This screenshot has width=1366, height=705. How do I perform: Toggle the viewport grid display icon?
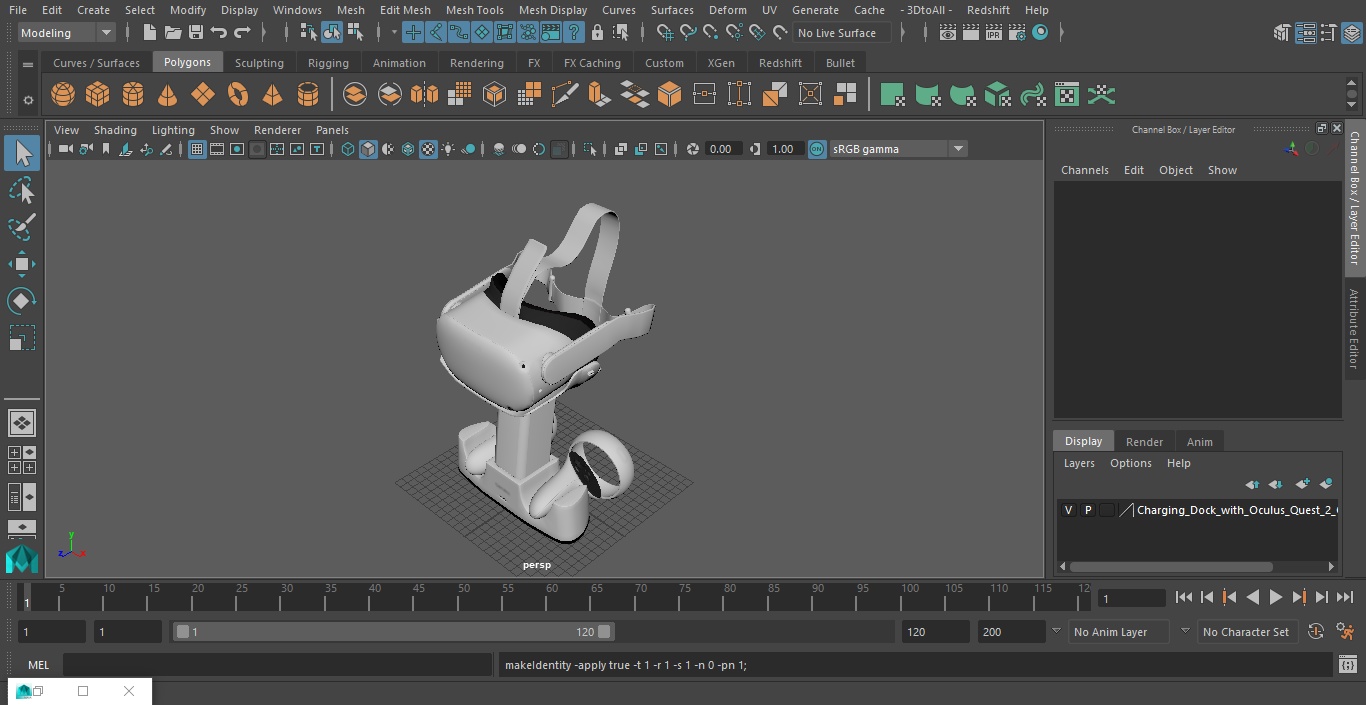(x=197, y=149)
